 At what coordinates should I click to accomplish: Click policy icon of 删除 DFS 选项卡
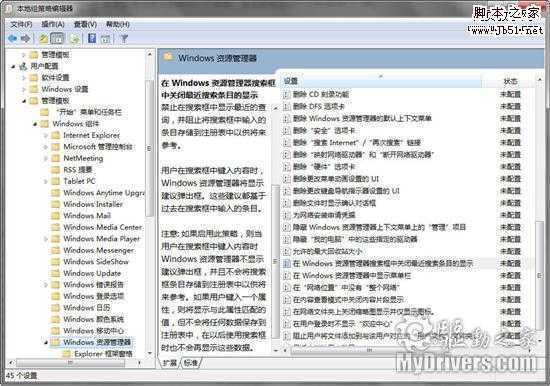point(287,106)
